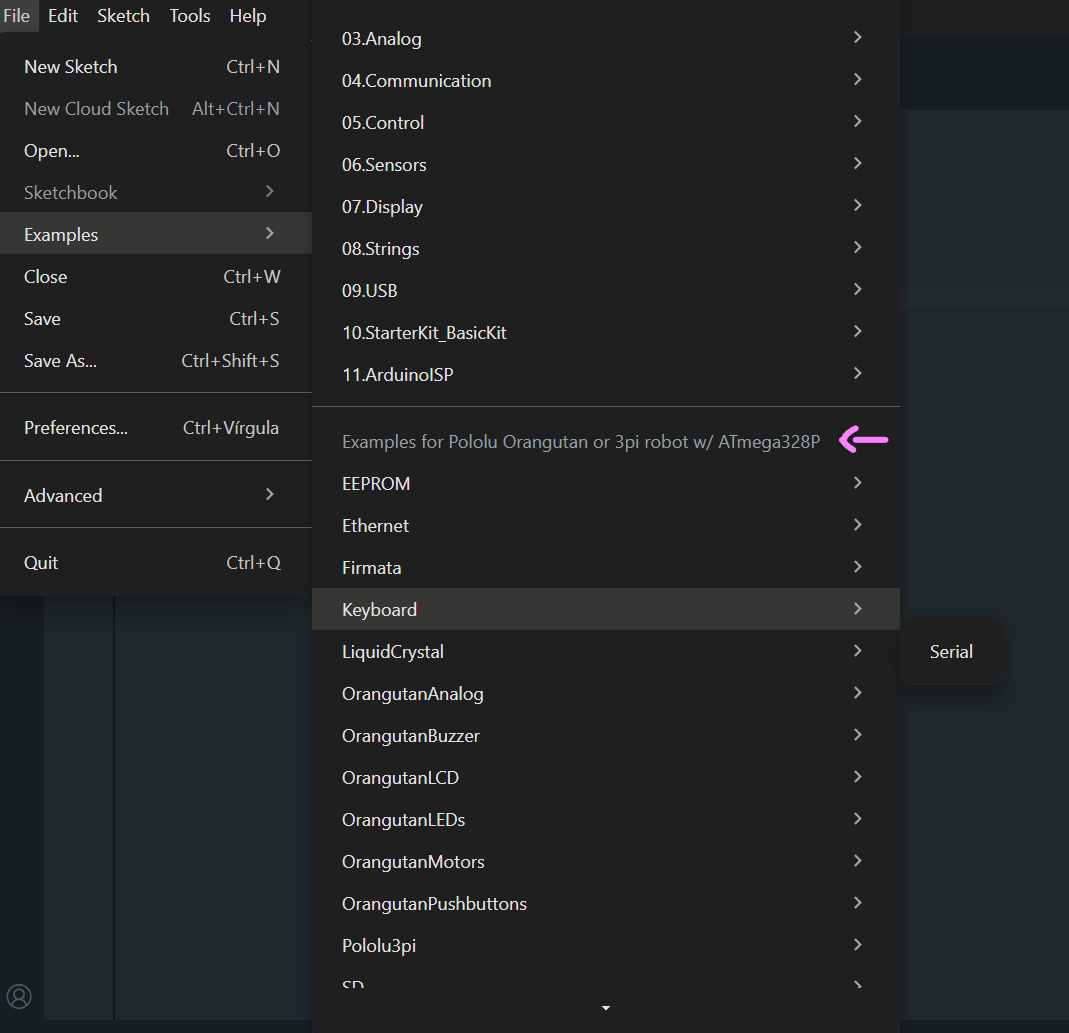Click Open... menu item
Image resolution: width=1069 pixels, height=1033 pixels.
(156, 151)
